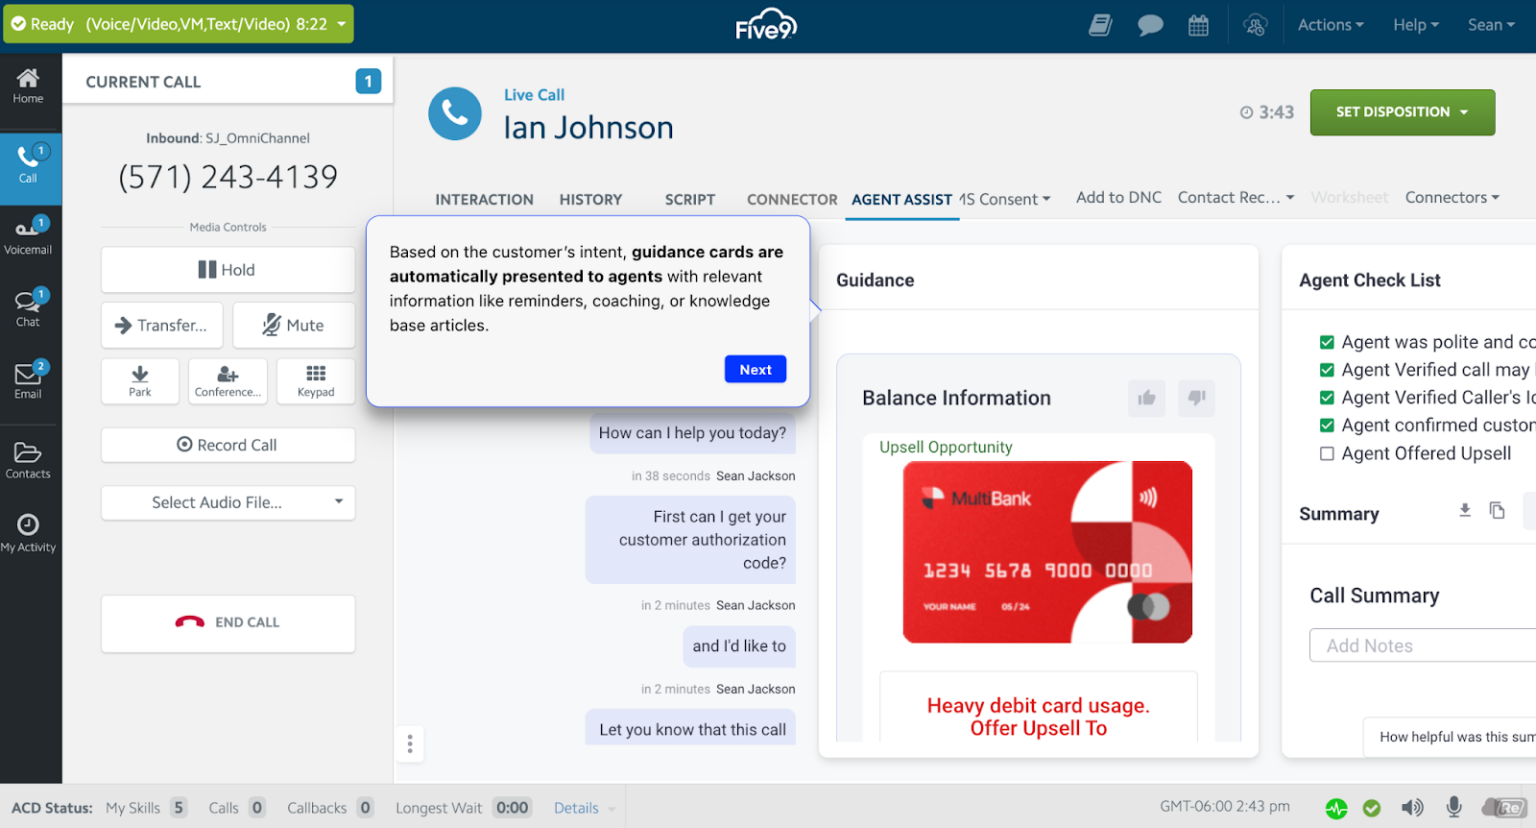Open the Keypad media control
The width and height of the screenshot is (1536, 828).
click(316, 381)
